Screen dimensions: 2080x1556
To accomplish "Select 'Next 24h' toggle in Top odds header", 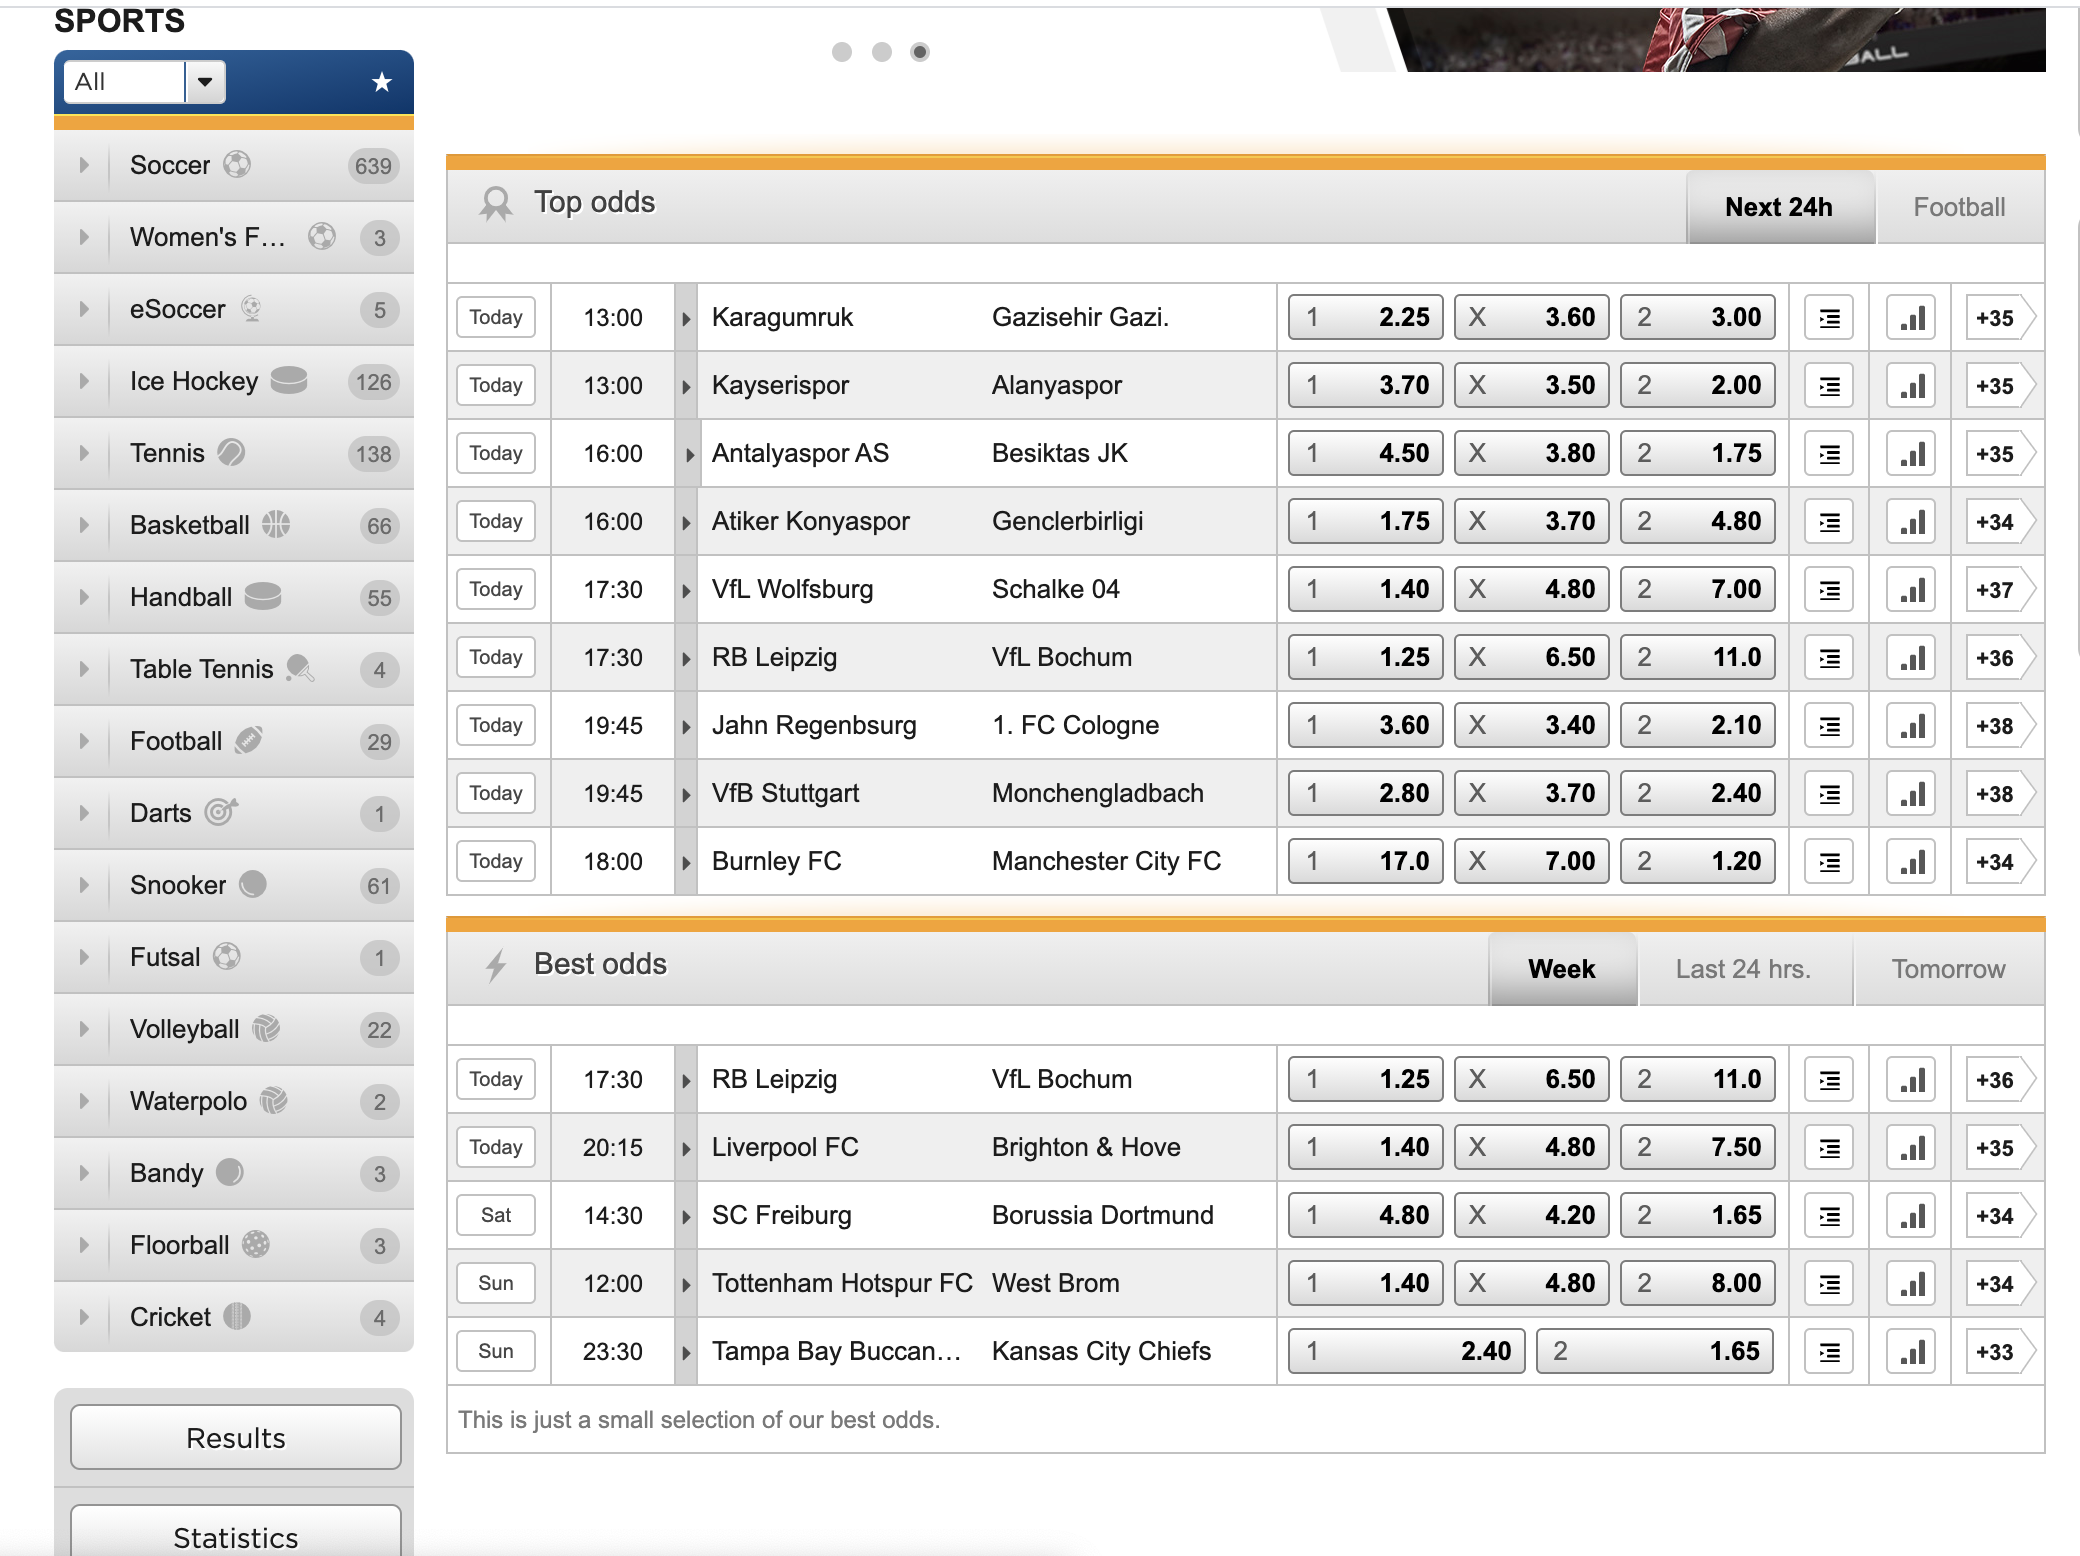I will (1778, 206).
